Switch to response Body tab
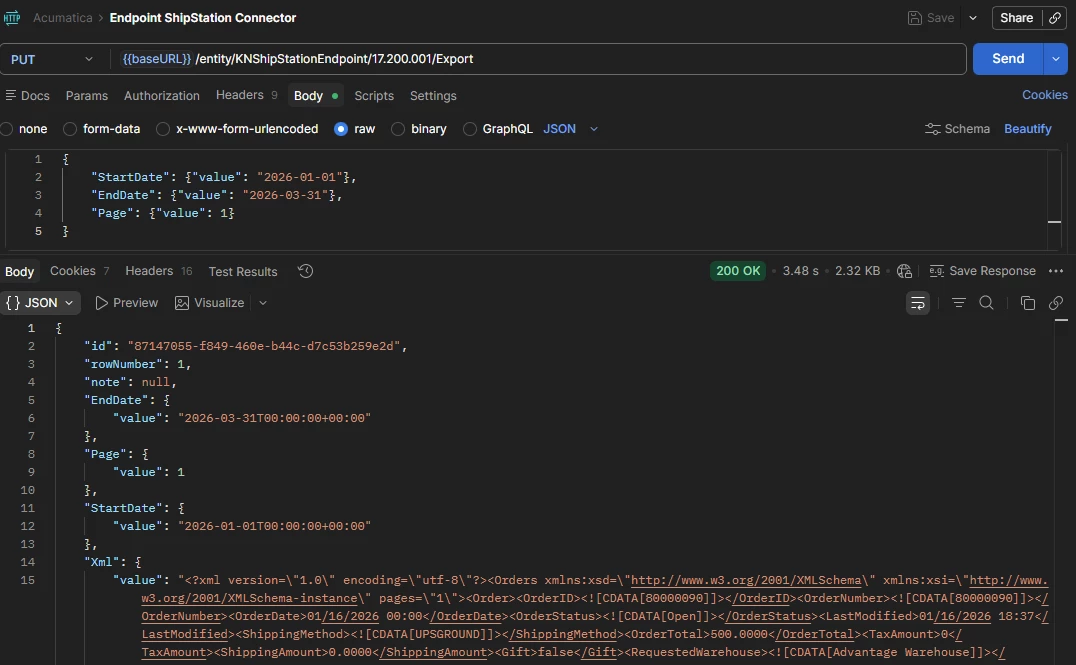 [x=19, y=271]
